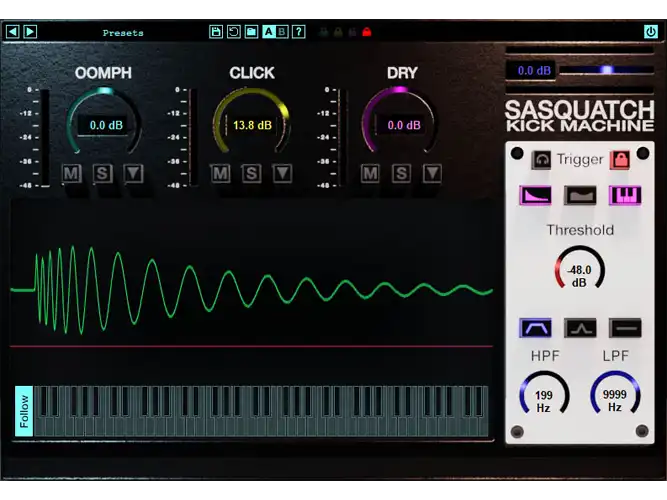Viewport: 667px width, 500px height.
Task: Select the MIDI keyboard trigger mode icon
Action: coord(625,196)
